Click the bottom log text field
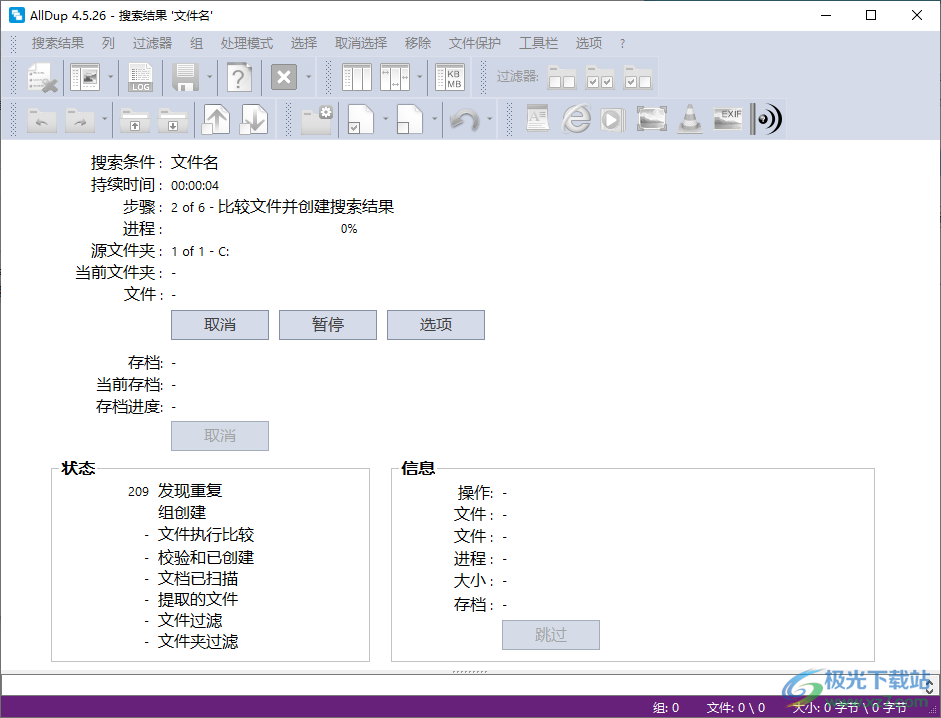Screen dimensions: 941x718 [x=461, y=684]
